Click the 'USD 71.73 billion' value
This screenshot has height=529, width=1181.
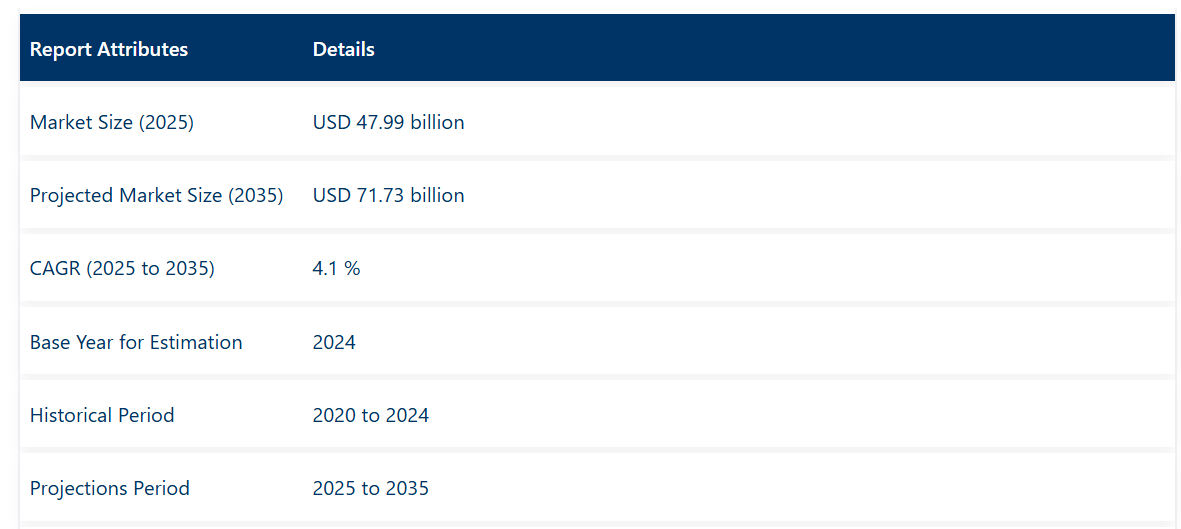(x=388, y=195)
